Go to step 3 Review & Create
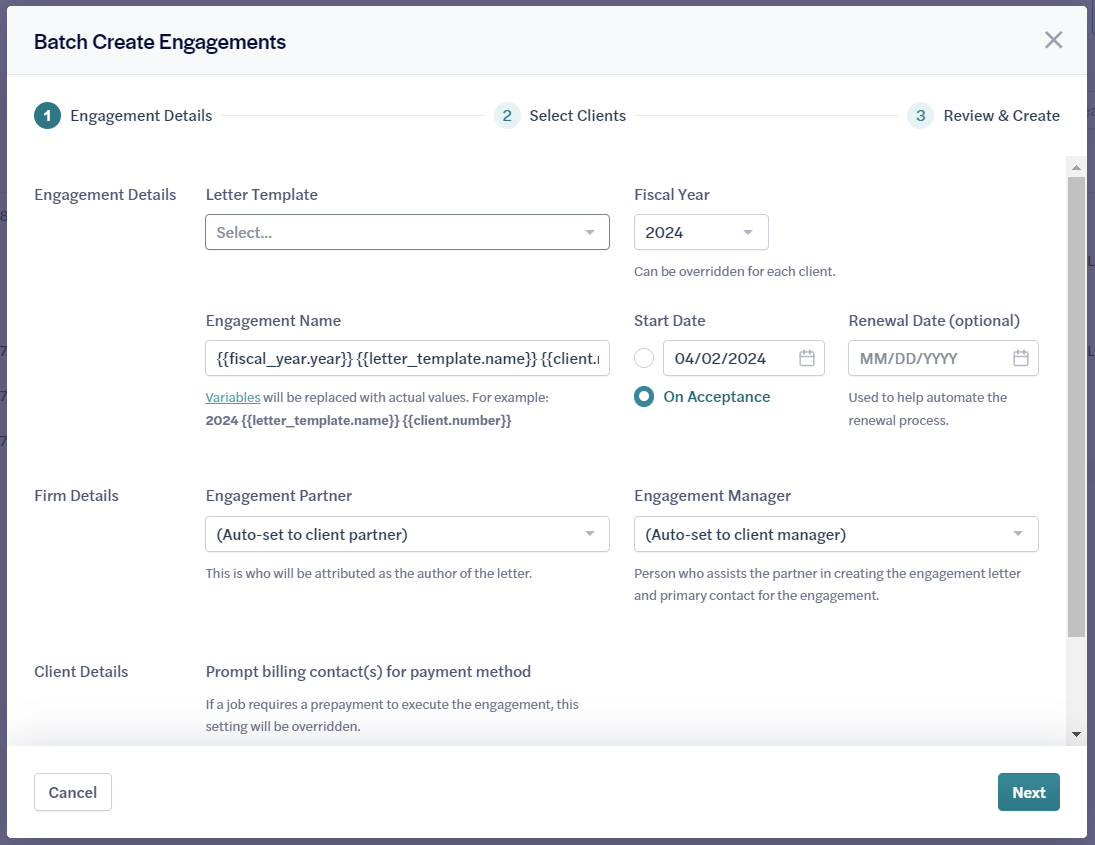Viewport: 1095px width, 845px height. [983, 116]
